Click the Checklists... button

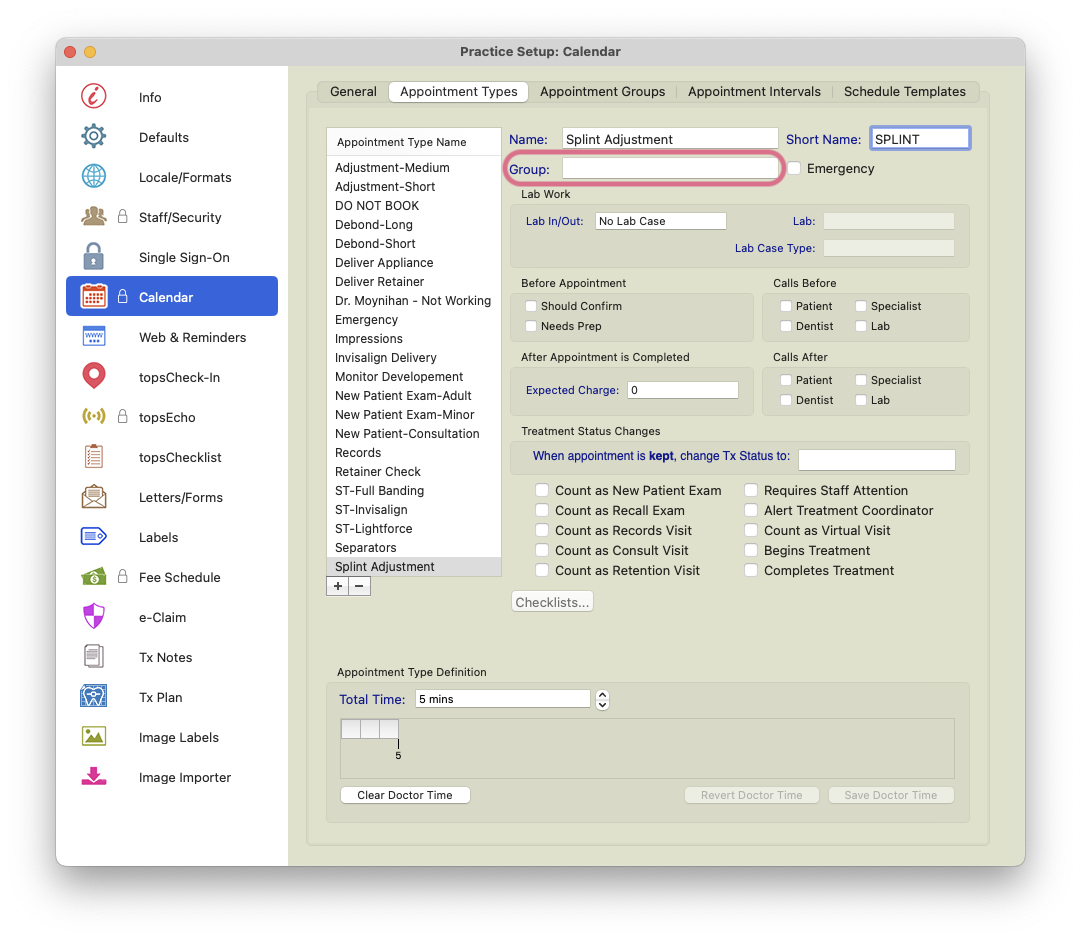point(552,602)
